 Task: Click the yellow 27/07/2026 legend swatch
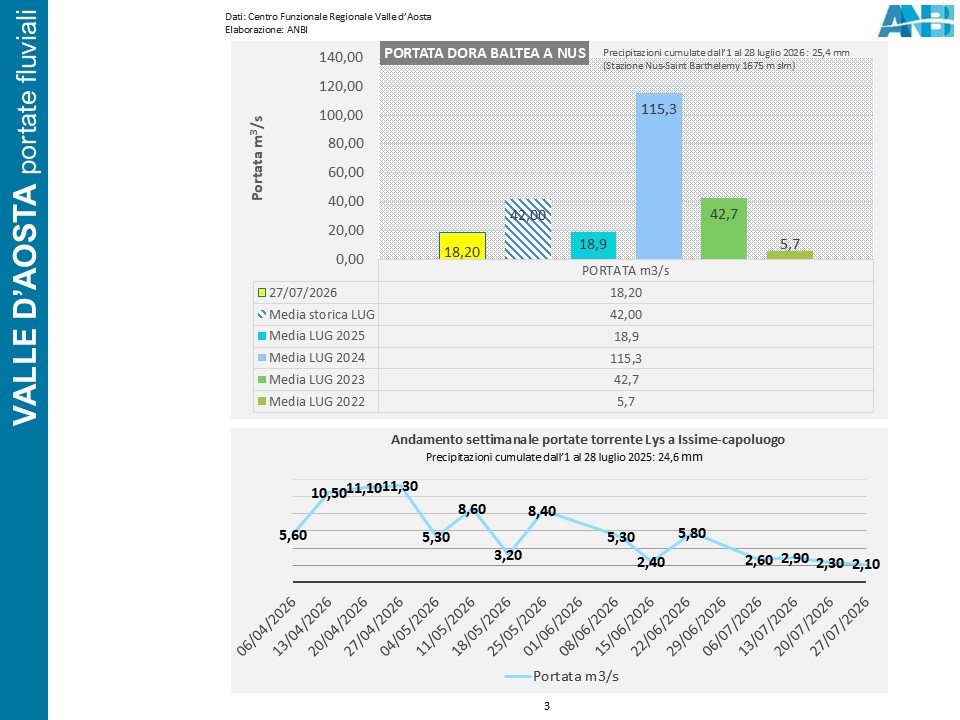tap(262, 293)
